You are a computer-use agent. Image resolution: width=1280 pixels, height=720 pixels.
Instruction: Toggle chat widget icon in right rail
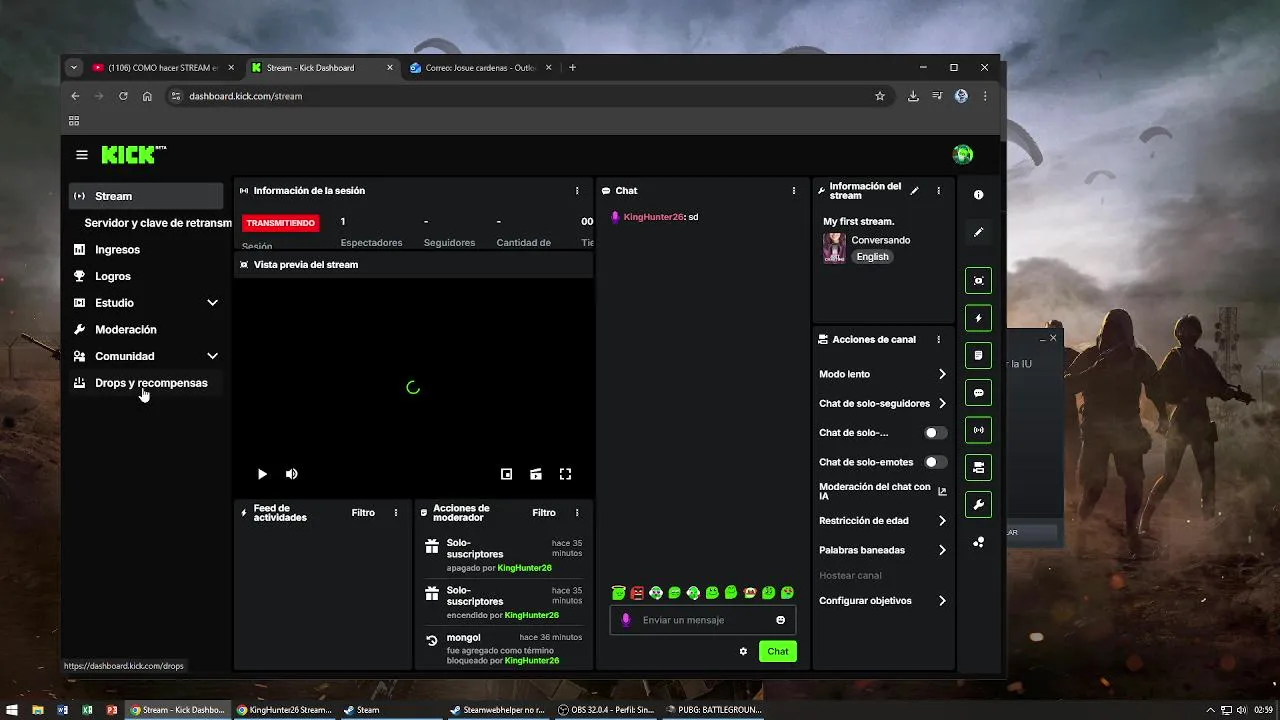[979, 393]
